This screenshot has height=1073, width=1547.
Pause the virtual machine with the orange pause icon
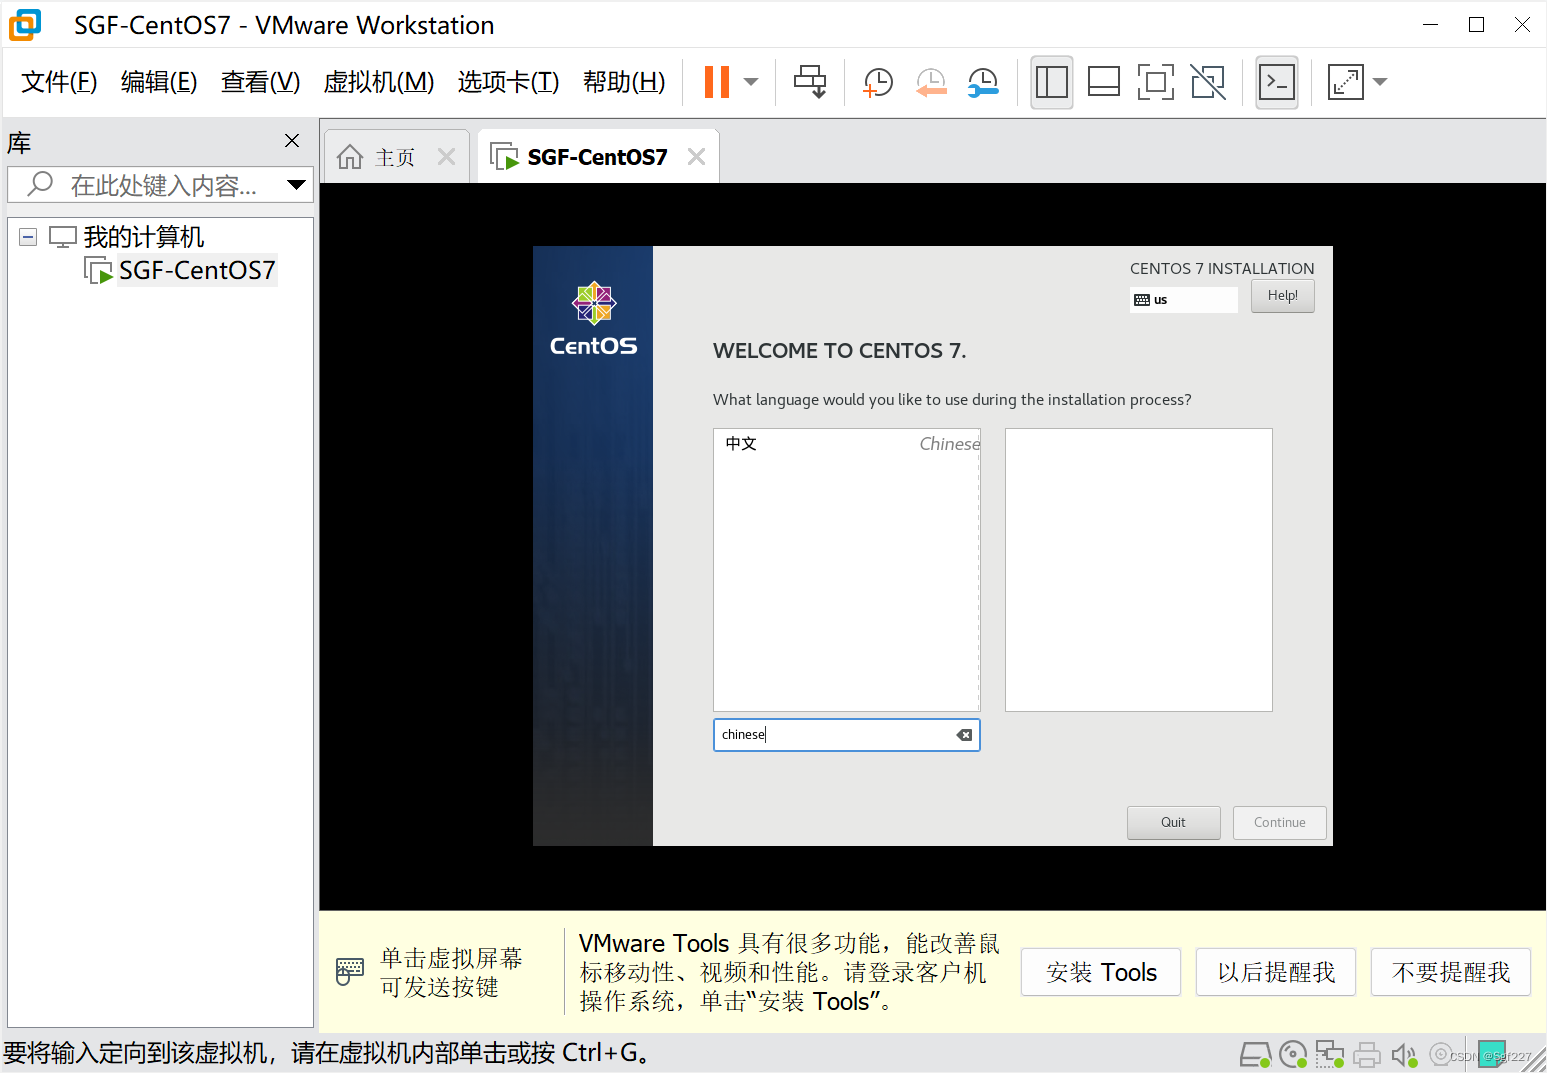pyautogui.click(x=717, y=82)
